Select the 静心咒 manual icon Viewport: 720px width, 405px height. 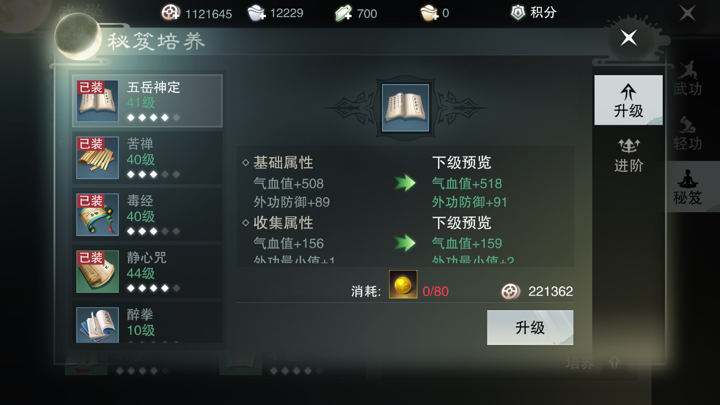pos(97,271)
